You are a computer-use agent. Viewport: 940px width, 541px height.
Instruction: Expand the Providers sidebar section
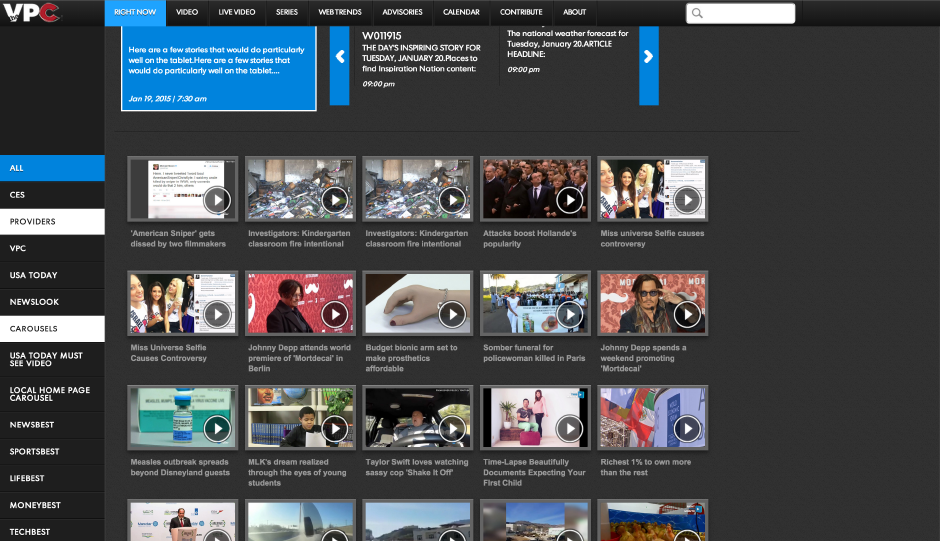coord(52,221)
